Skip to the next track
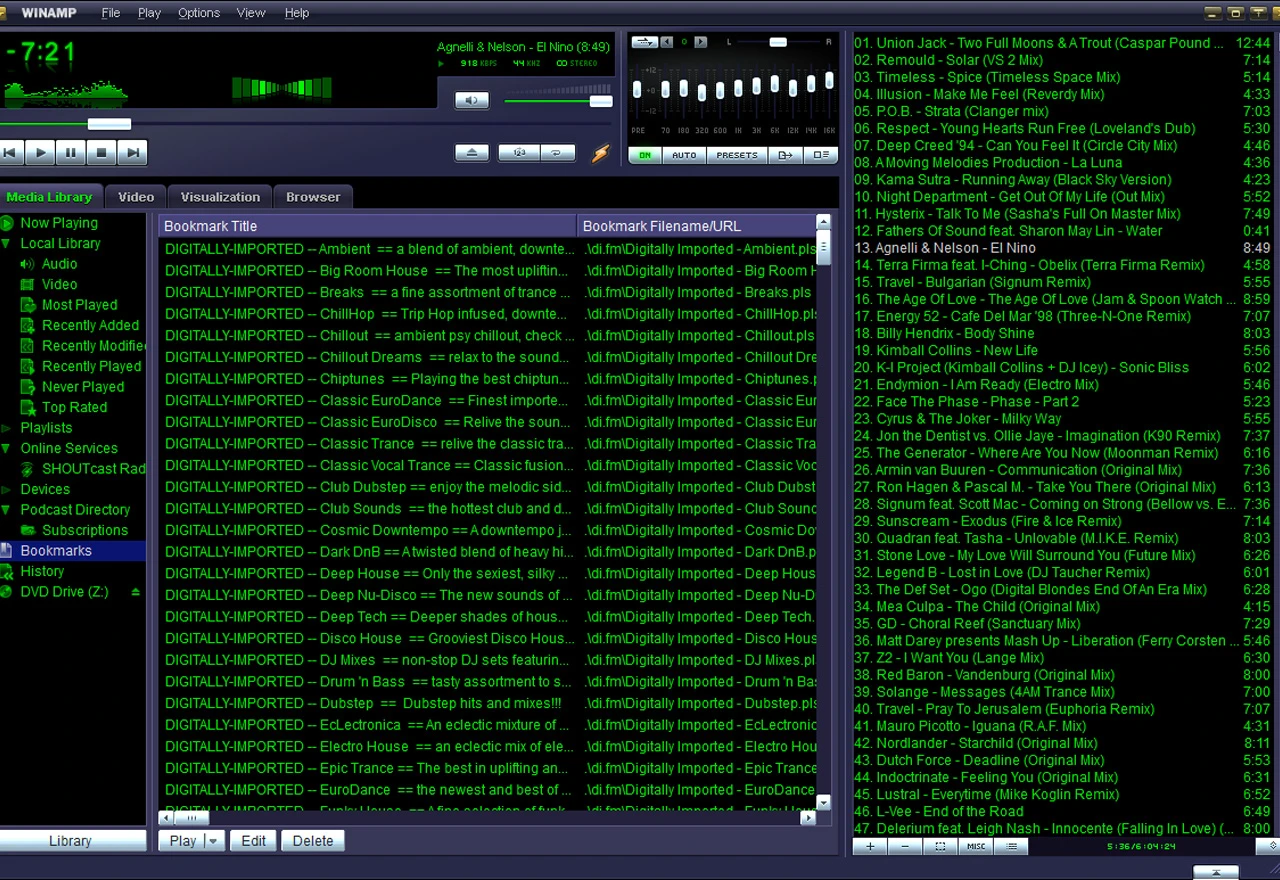 [132, 153]
